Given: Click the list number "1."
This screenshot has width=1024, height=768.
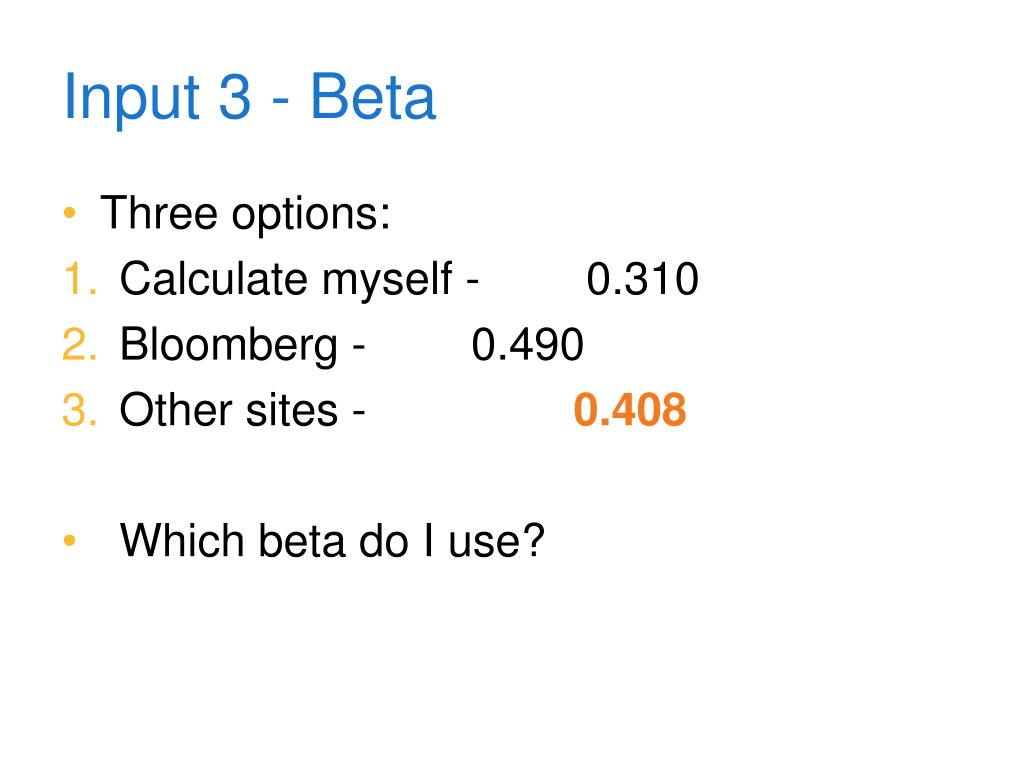Looking at the screenshot, I should pyautogui.click(x=81, y=279).
